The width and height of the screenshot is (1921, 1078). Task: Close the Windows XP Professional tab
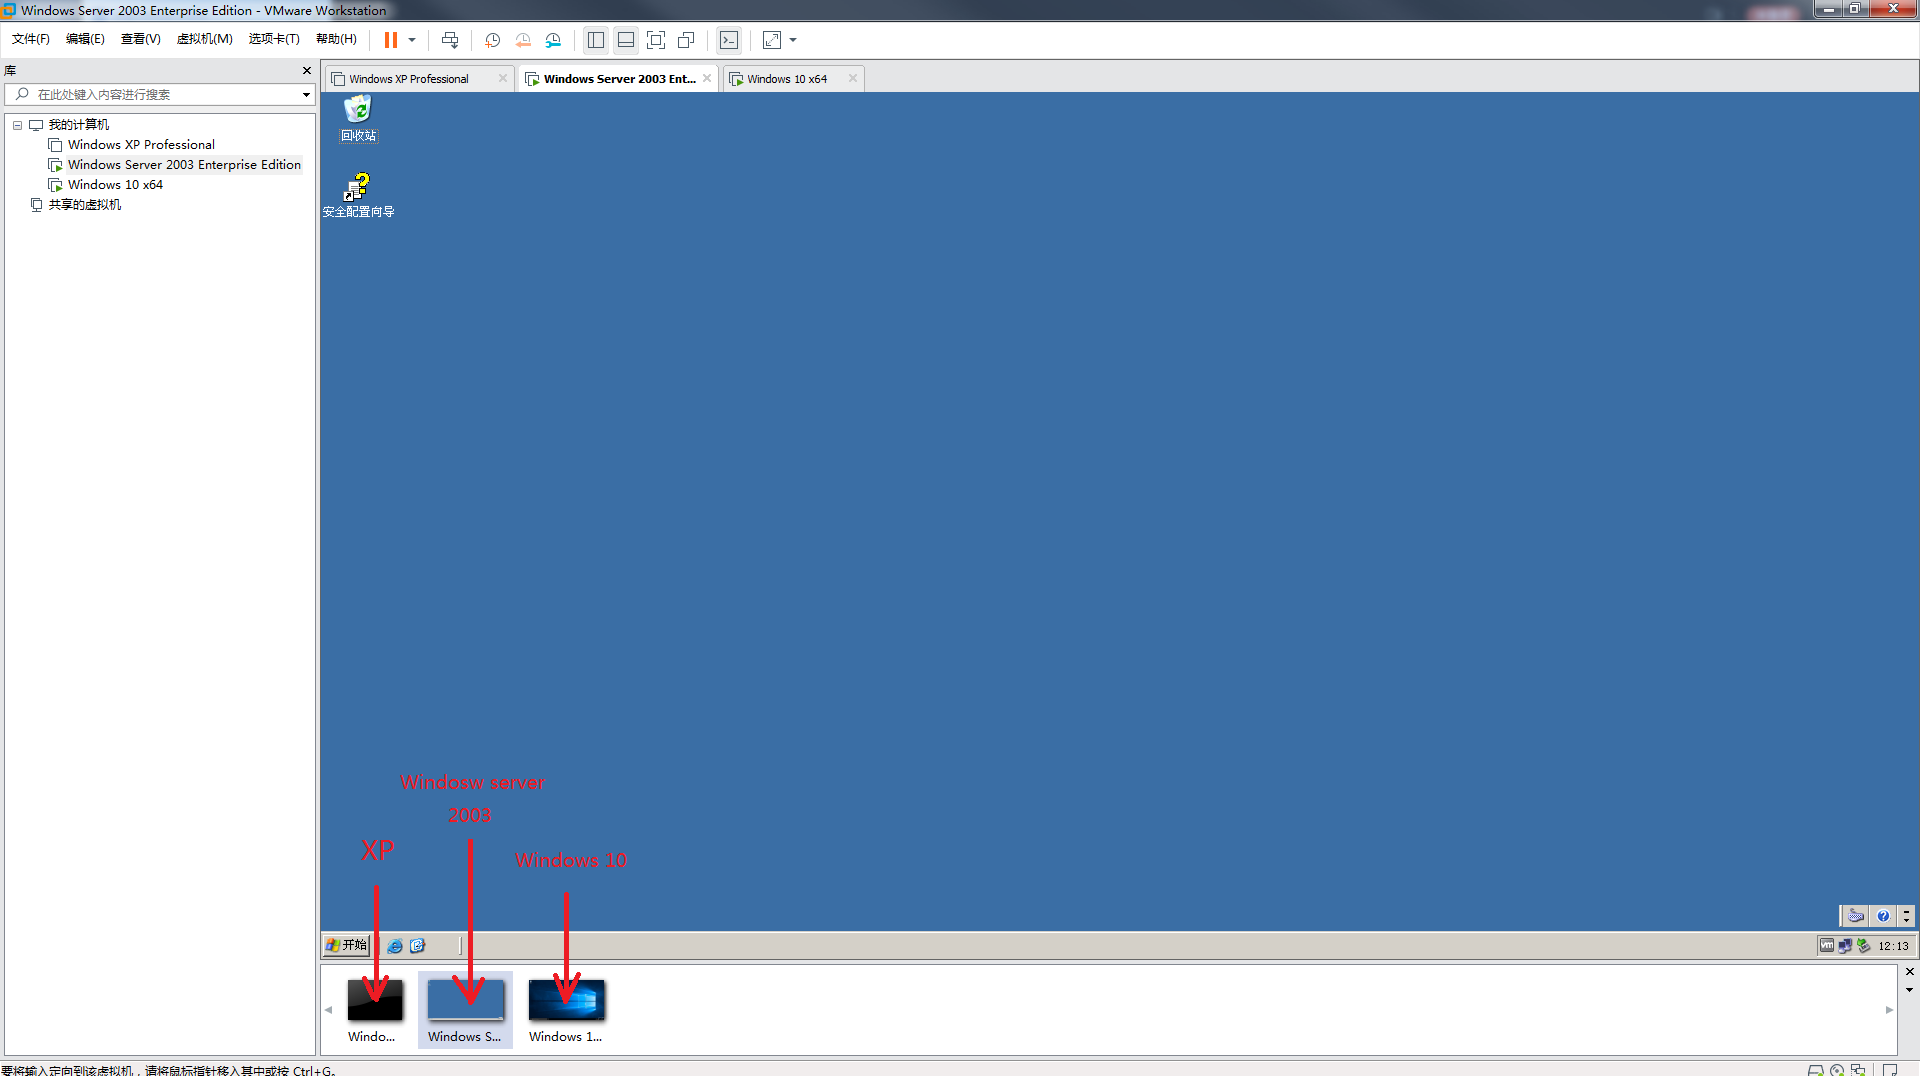[x=503, y=78]
